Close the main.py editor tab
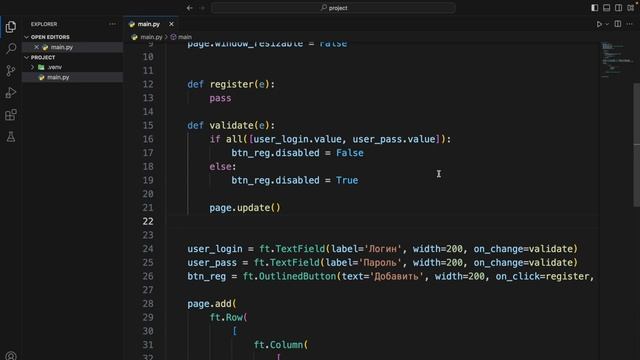This screenshot has width=640, height=360. [171, 24]
